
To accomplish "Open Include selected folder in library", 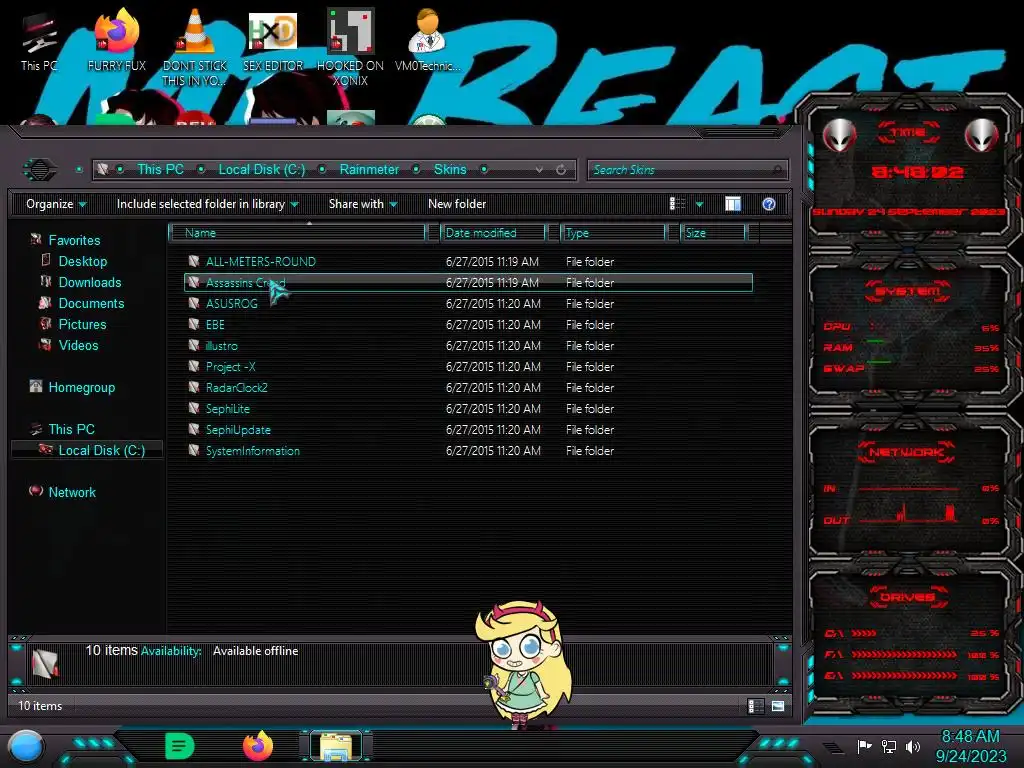I will point(207,204).
